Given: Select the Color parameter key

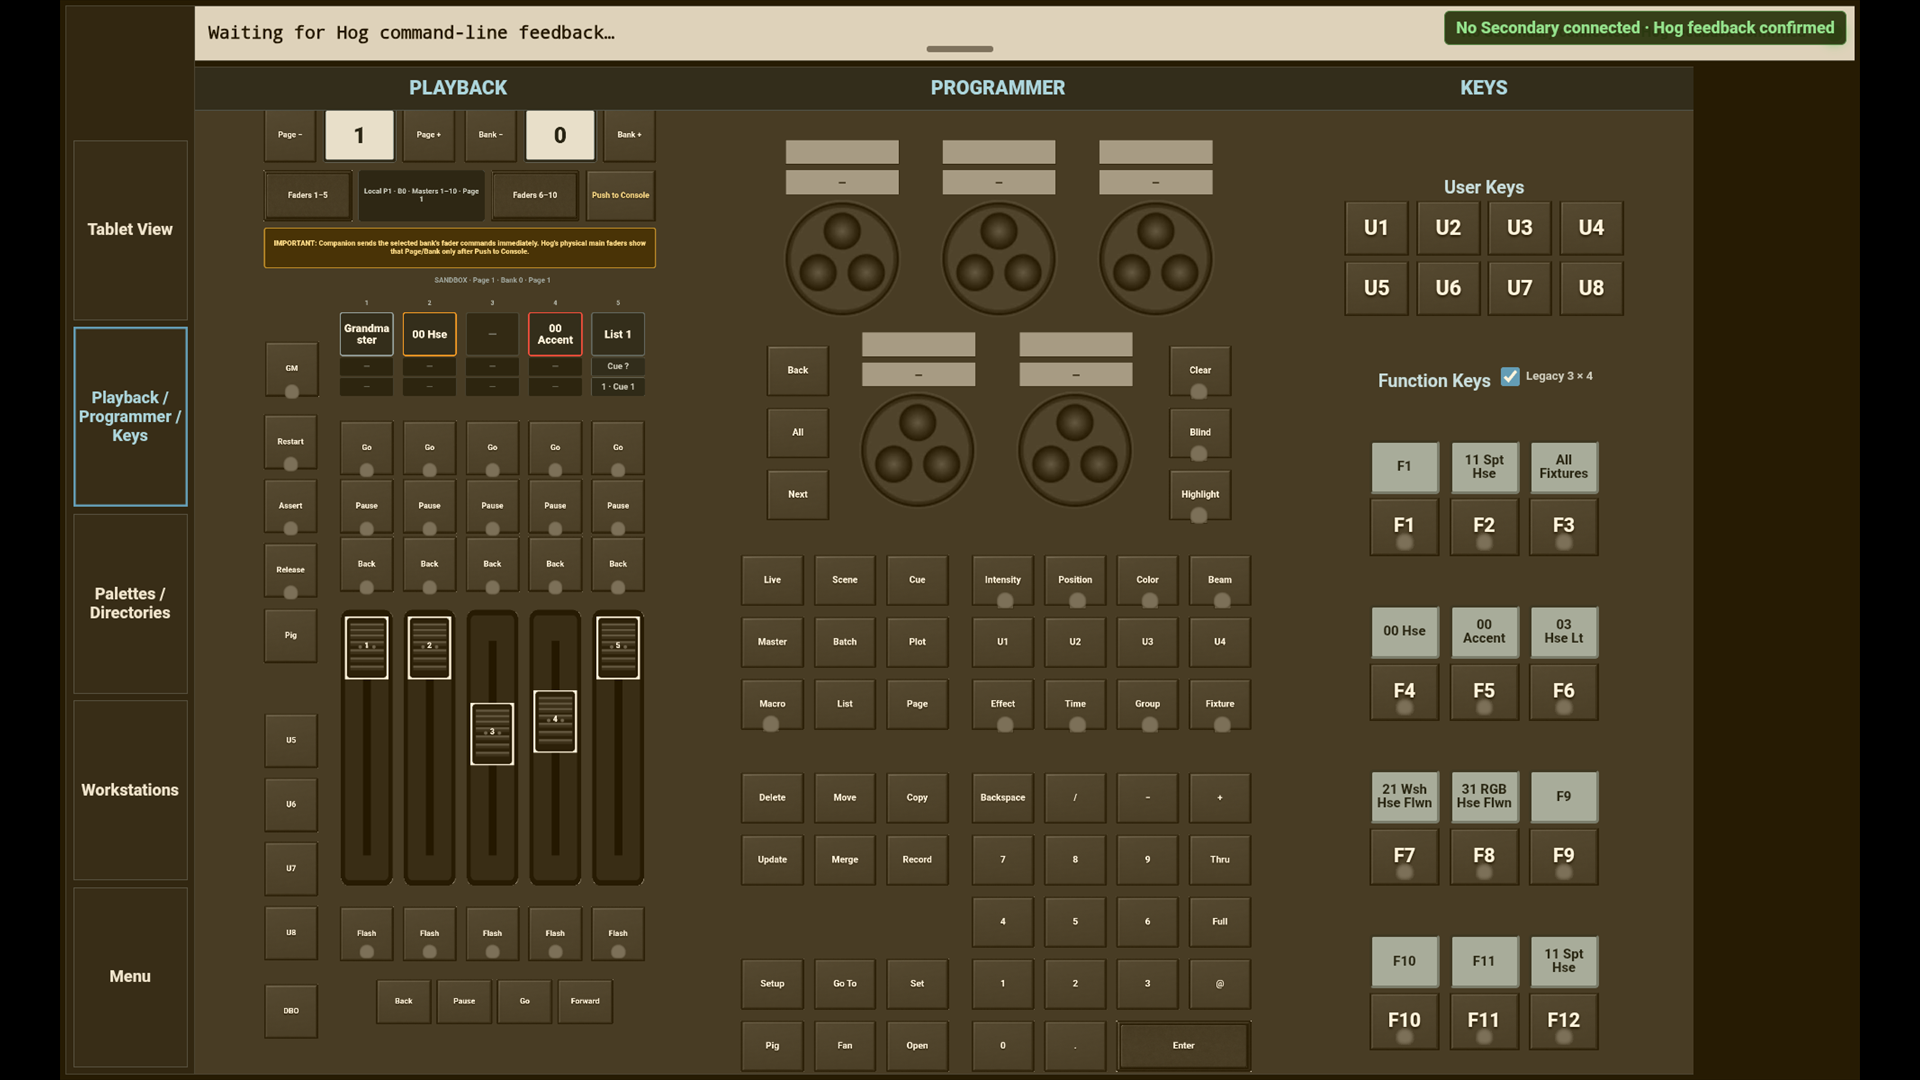Looking at the screenshot, I should coord(1148,581).
